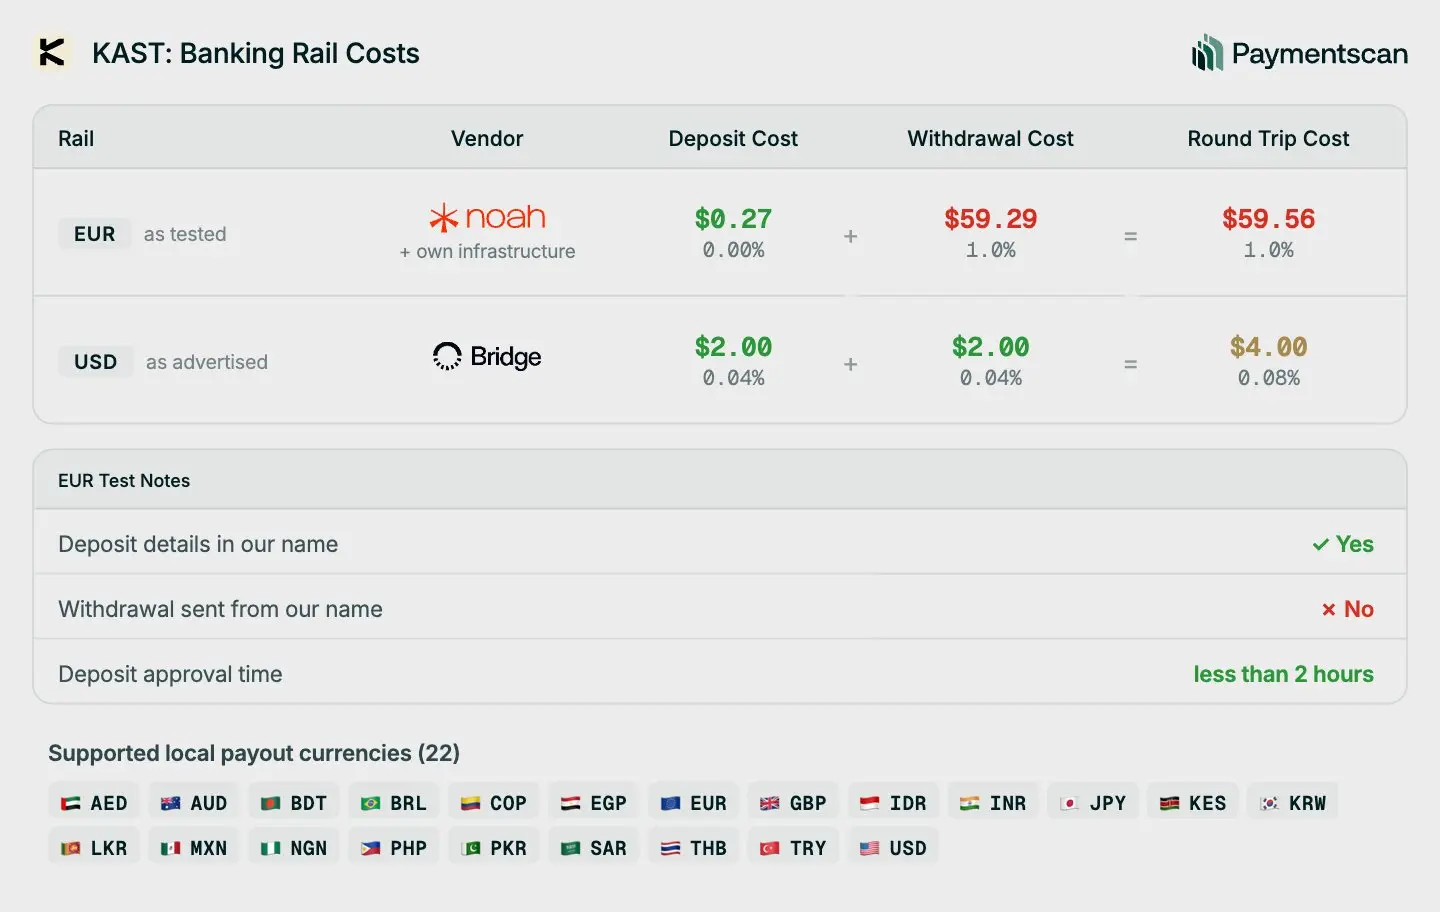Click the Bridge vendor logo

pos(487,357)
